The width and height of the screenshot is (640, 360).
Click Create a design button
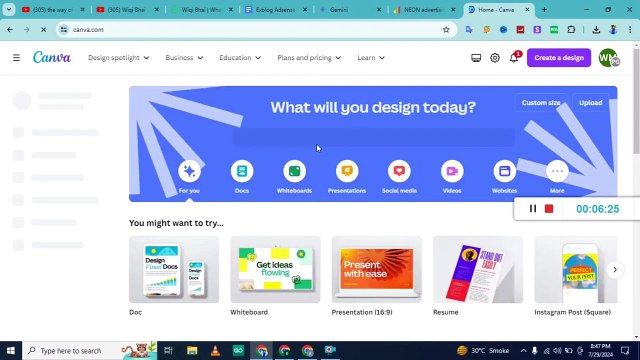(559, 58)
